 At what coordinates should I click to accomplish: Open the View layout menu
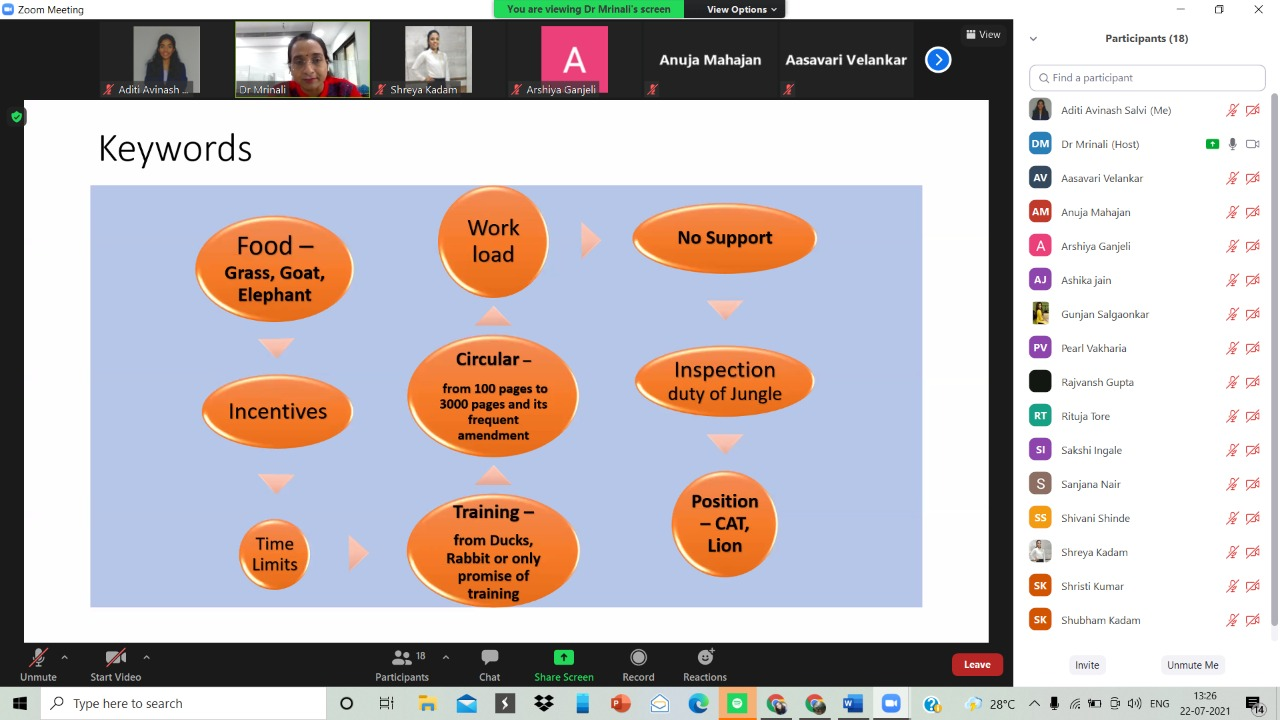click(982, 34)
